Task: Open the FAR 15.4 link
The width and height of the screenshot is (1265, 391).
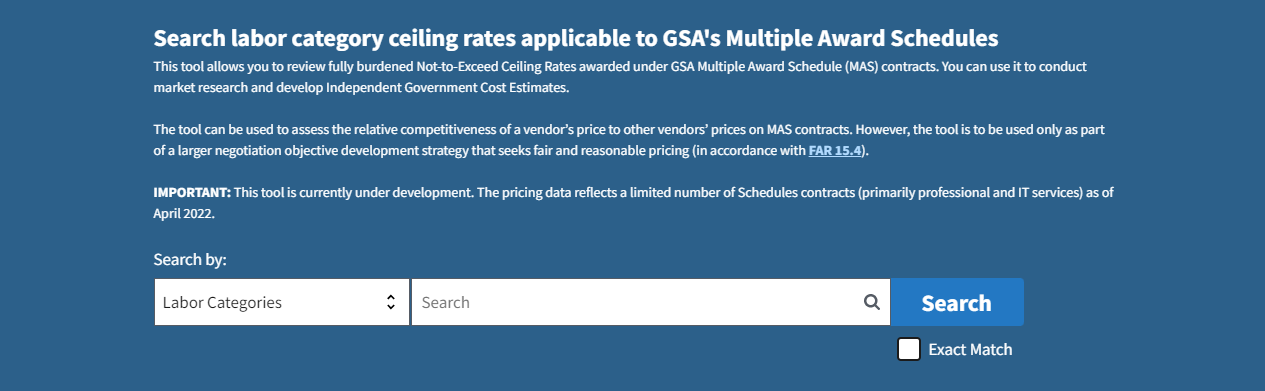Action: click(x=836, y=151)
